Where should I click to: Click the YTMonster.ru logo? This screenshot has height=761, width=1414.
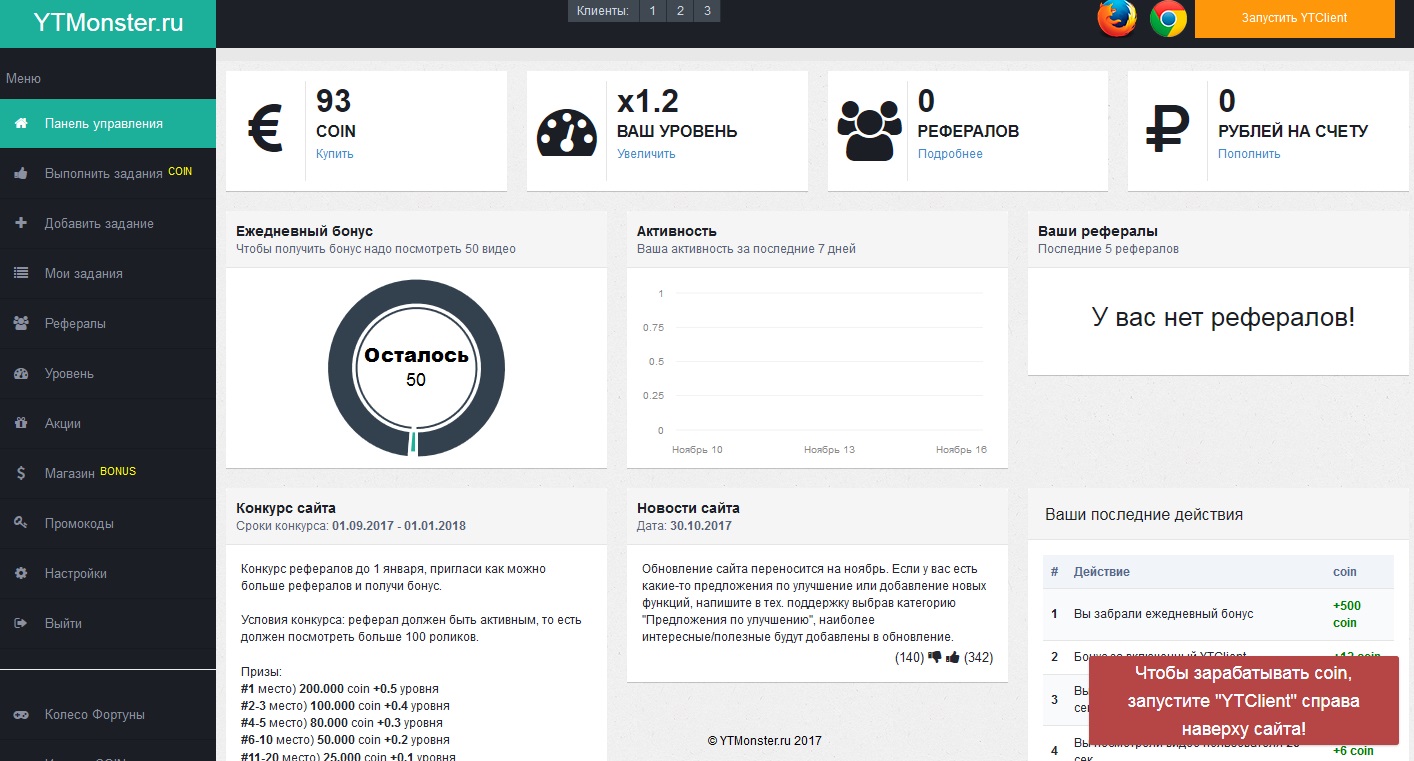point(108,23)
